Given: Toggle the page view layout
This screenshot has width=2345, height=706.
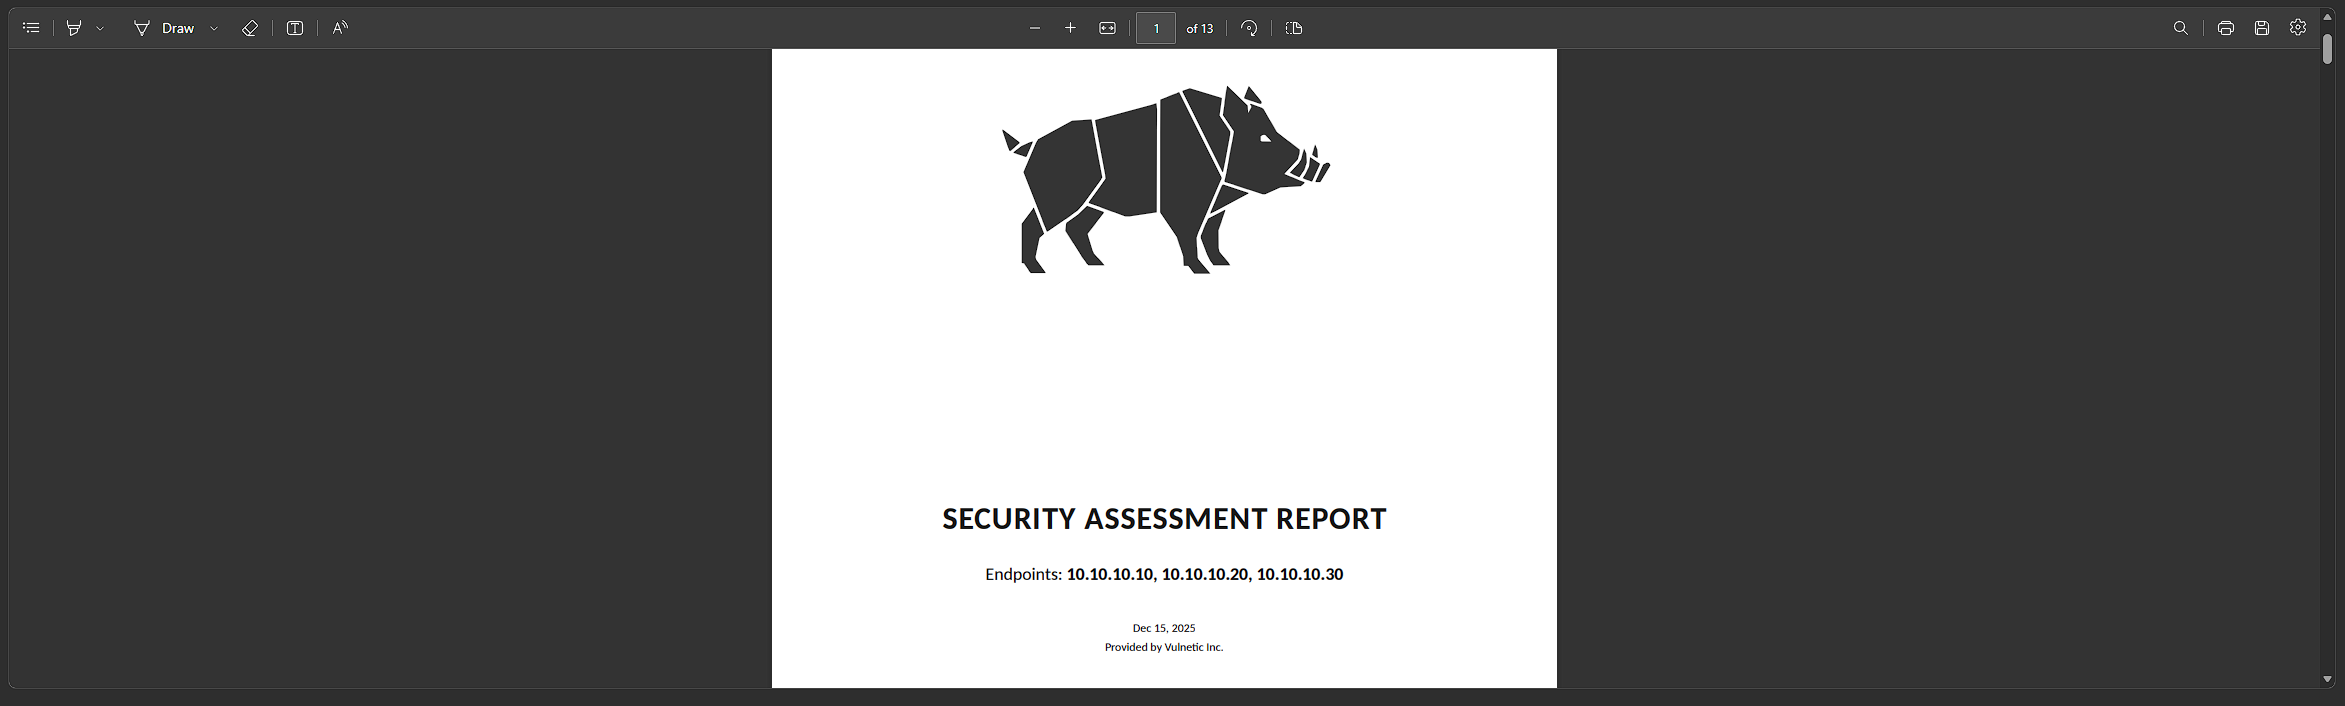Looking at the screenshot, I should (x=1293, y=28).
